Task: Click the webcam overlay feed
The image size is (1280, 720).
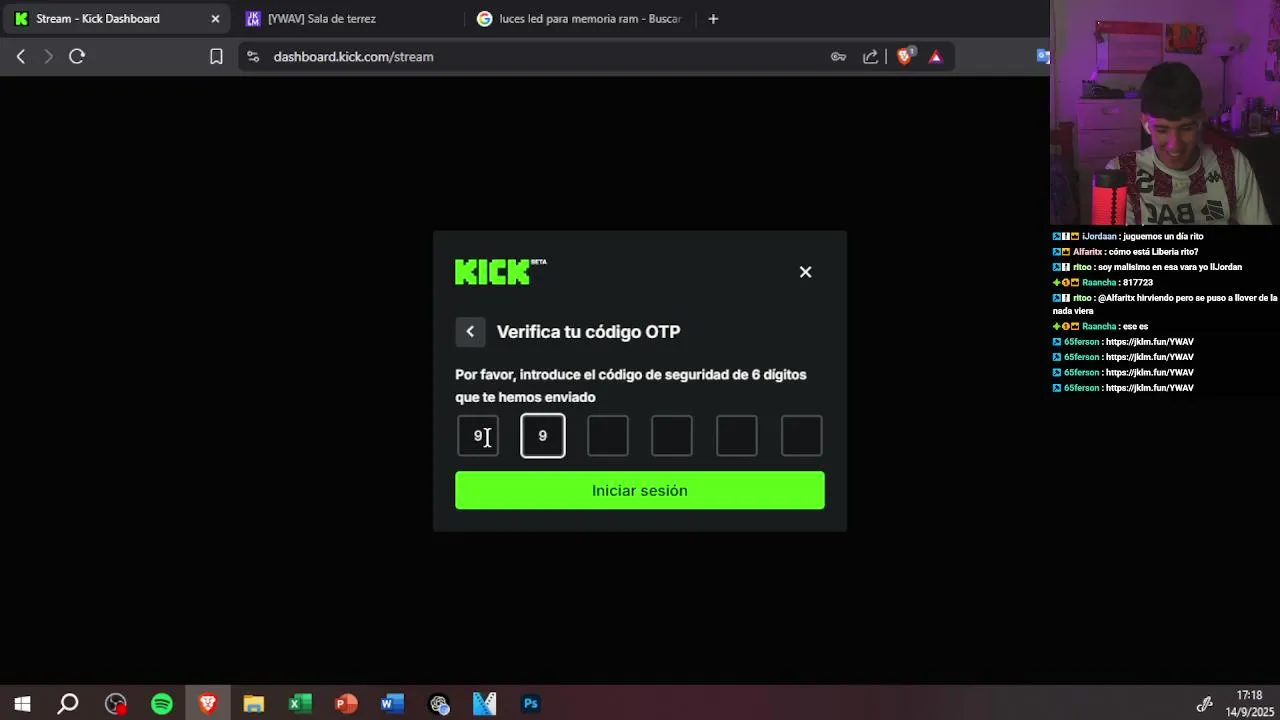Action: coord(1165,113)
